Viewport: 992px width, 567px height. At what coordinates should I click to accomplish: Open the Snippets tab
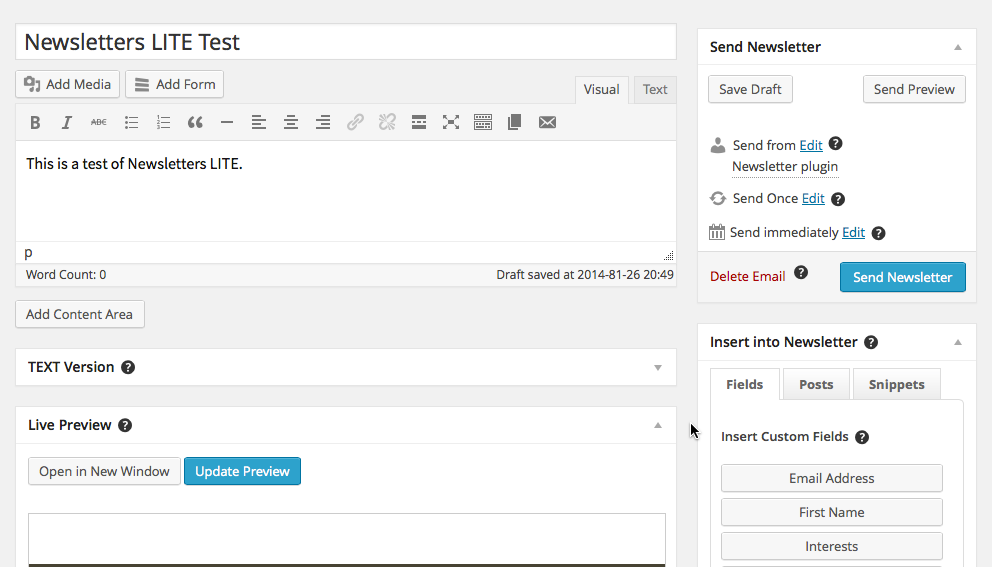coord(896,385)
